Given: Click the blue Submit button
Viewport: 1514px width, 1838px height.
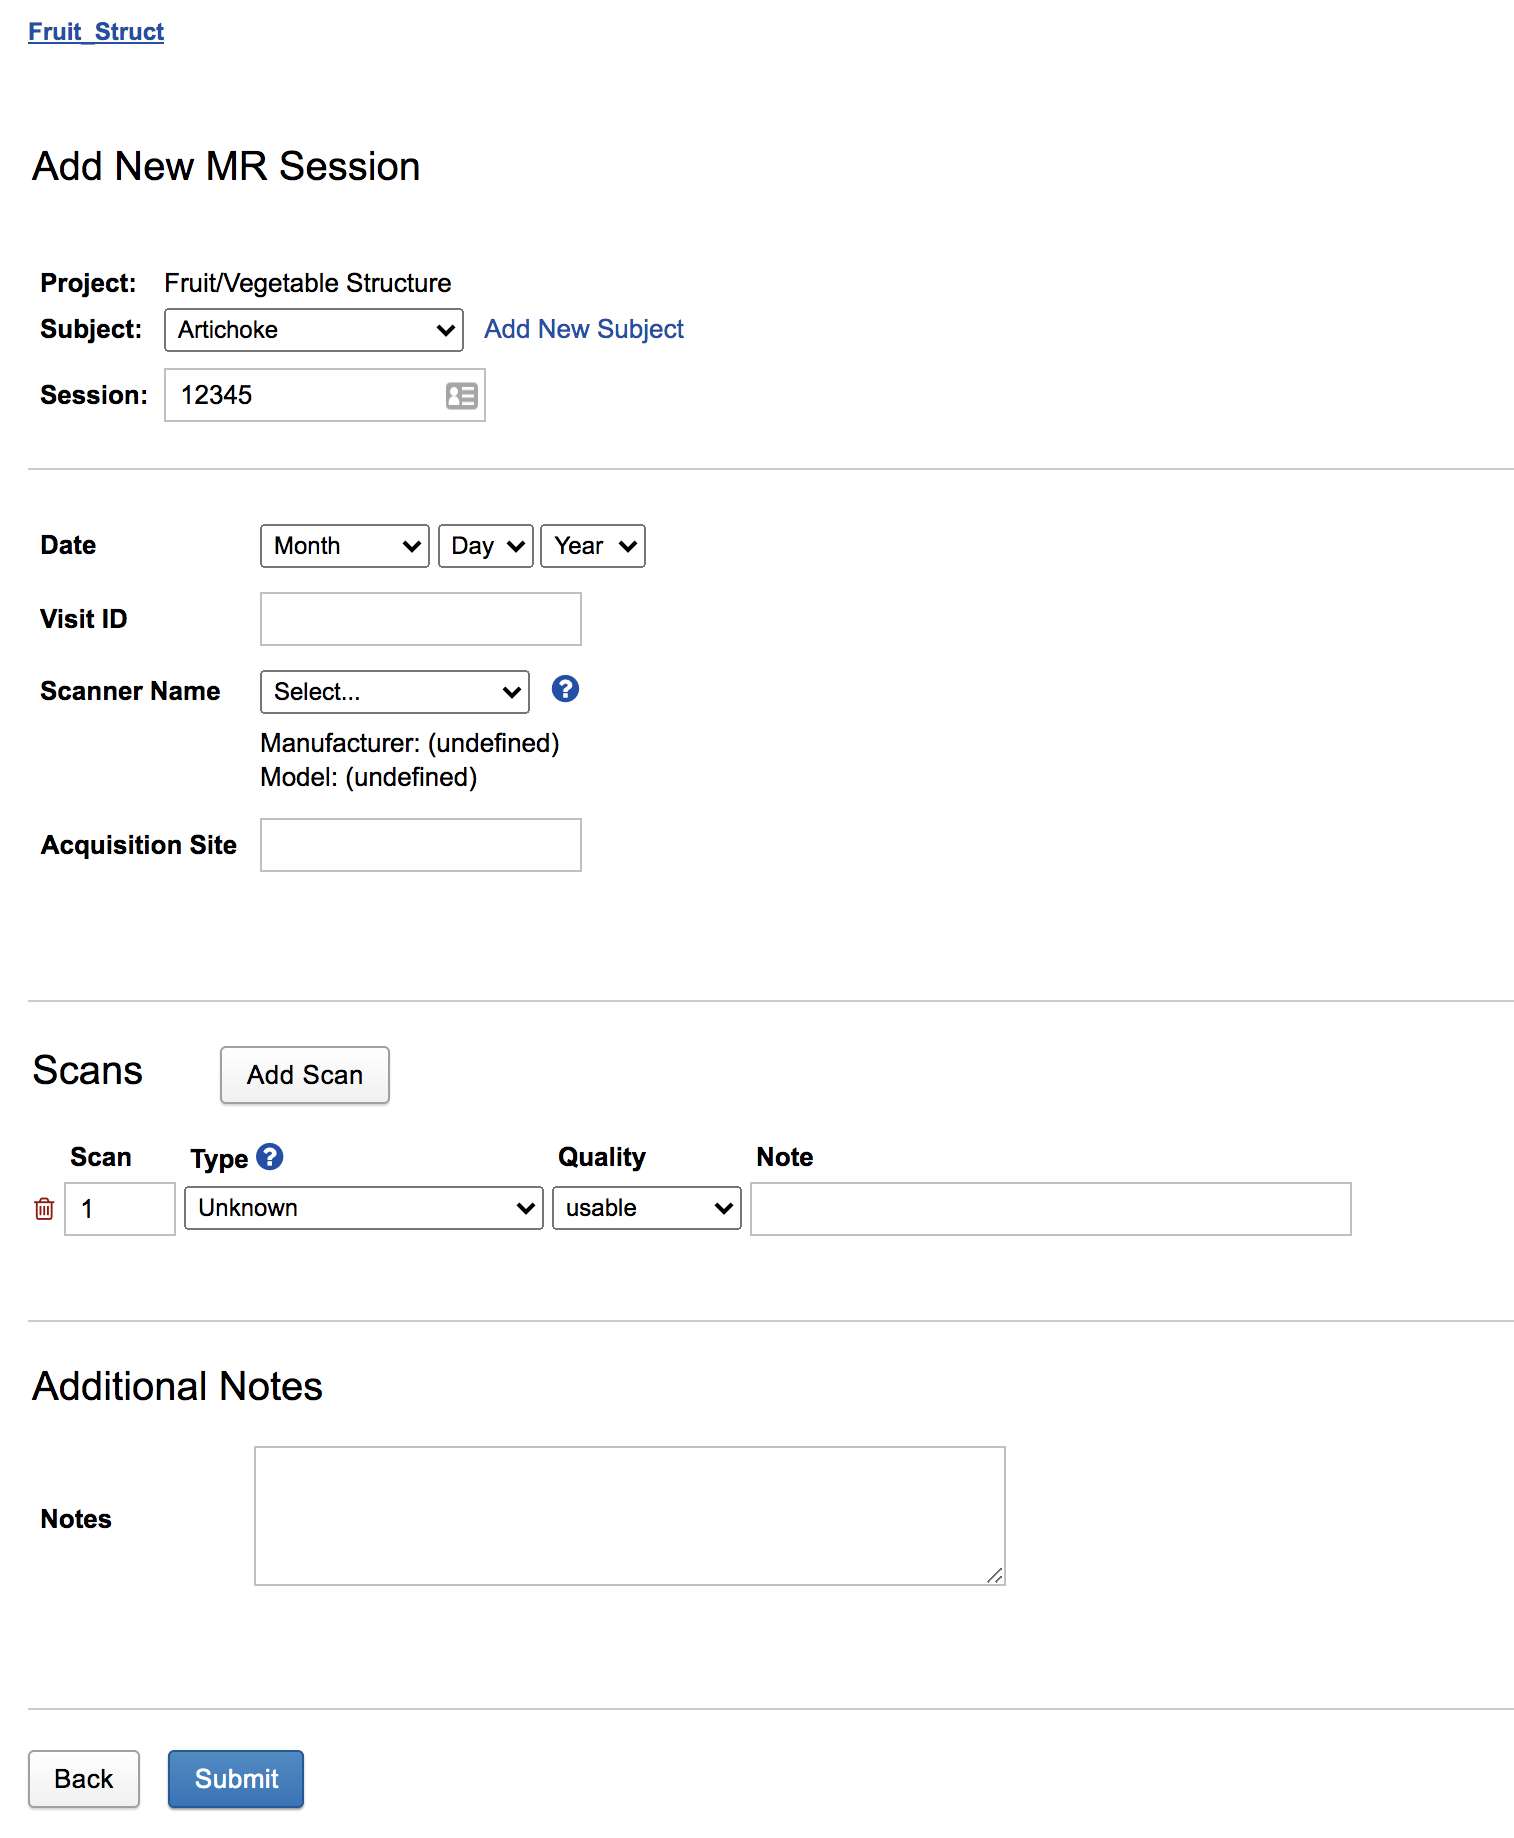Looking at the screenshot, I should coord(236,1779).
